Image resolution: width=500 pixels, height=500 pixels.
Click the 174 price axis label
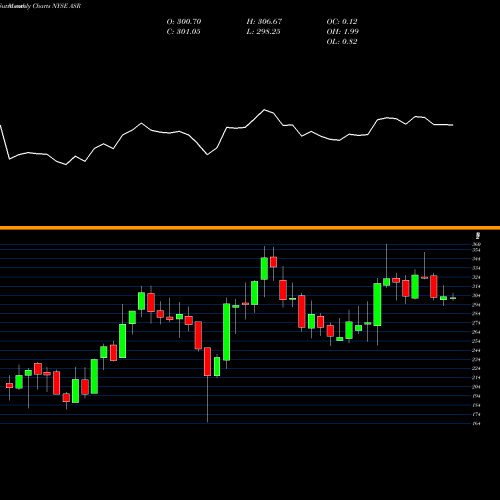pyautogui.click(x=476, y=414)
